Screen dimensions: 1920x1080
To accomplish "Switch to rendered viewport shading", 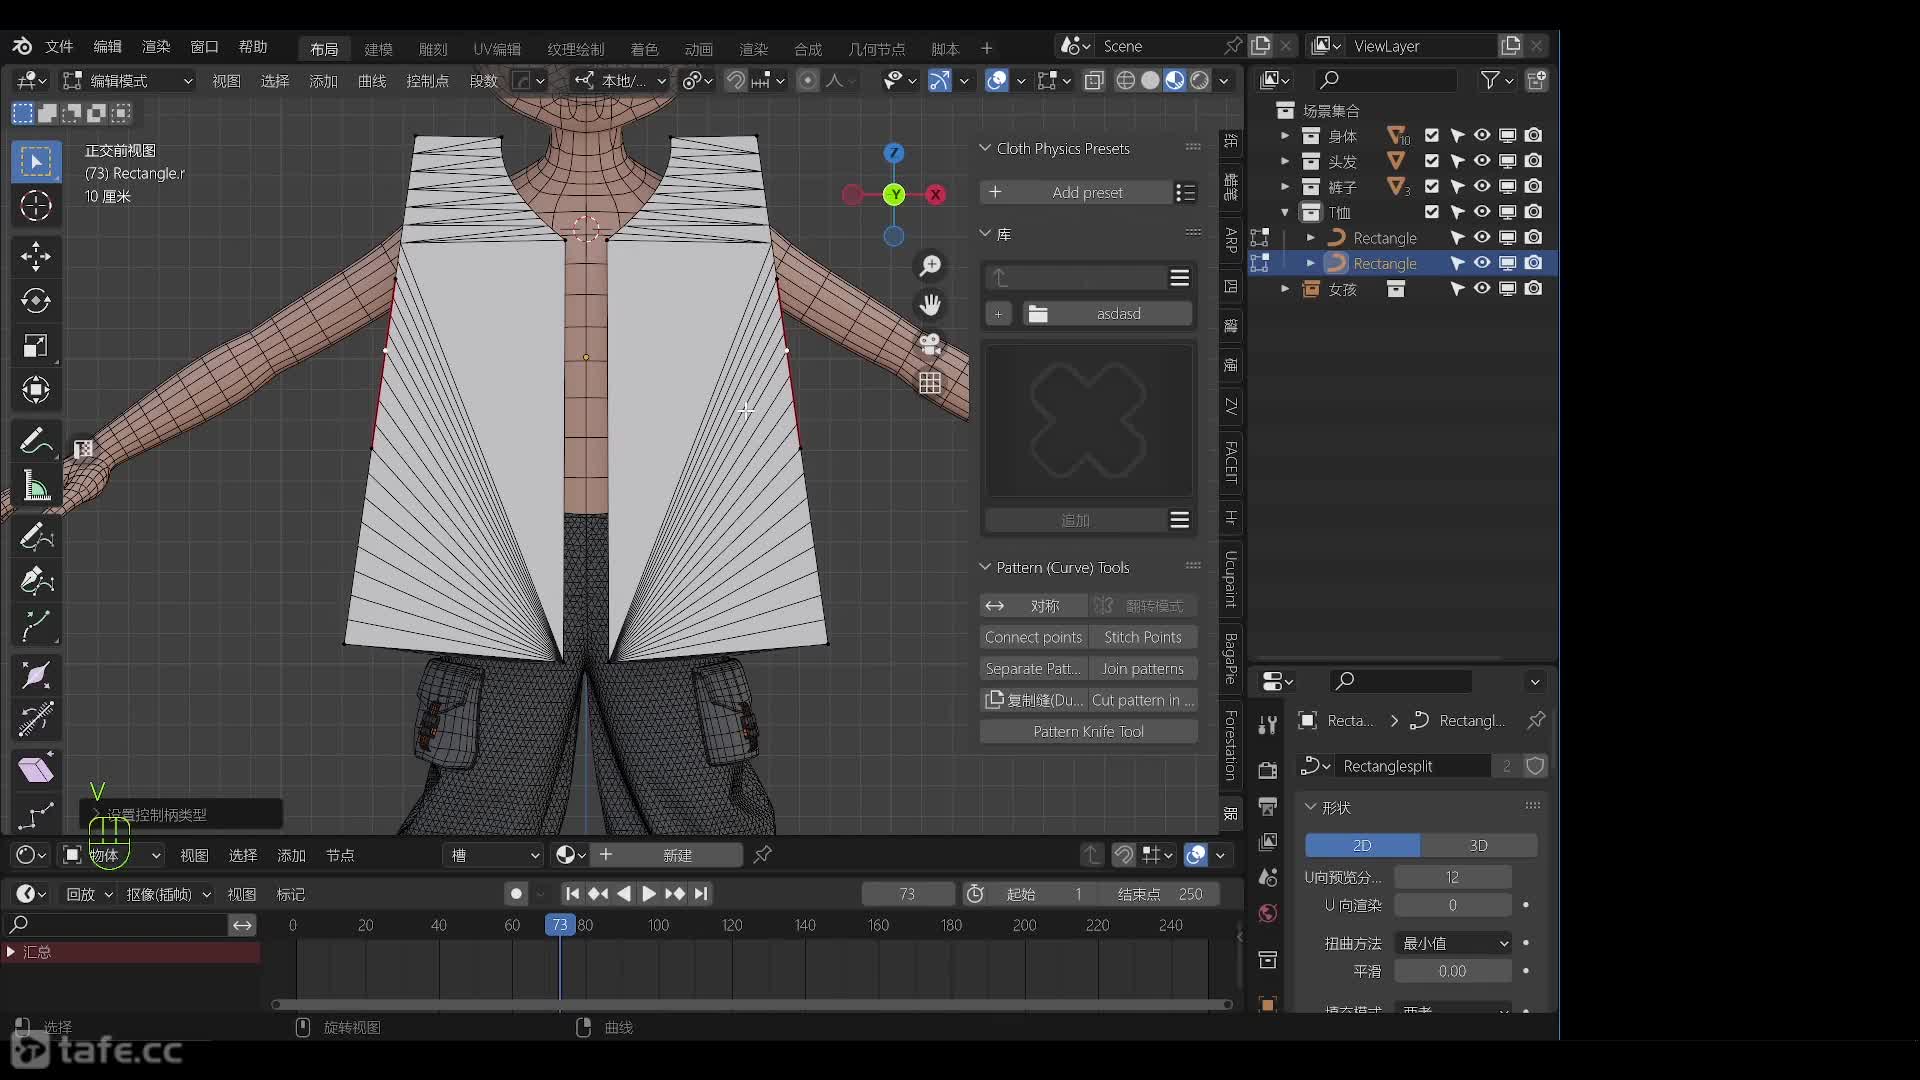I will click(1200, 80).
